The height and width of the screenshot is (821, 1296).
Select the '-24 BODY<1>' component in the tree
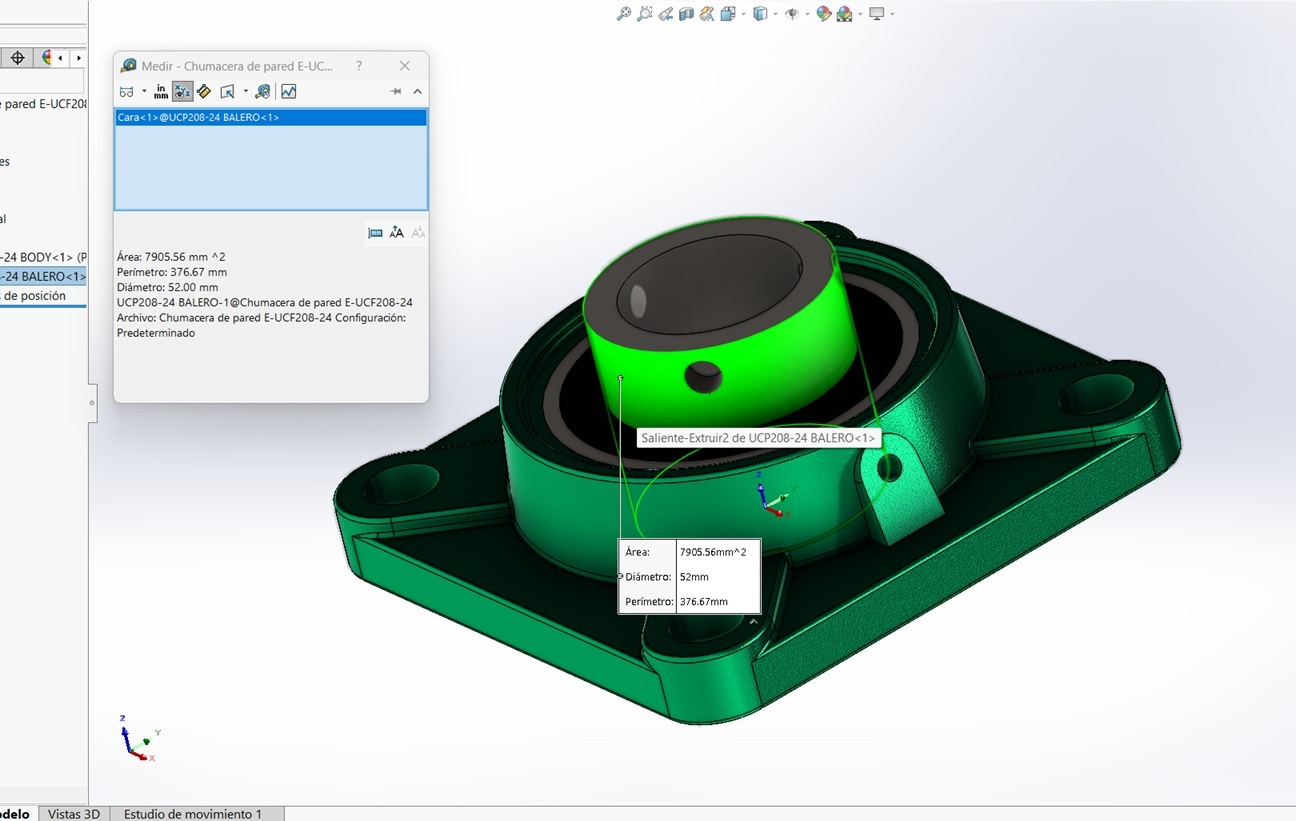click(44, 257)
